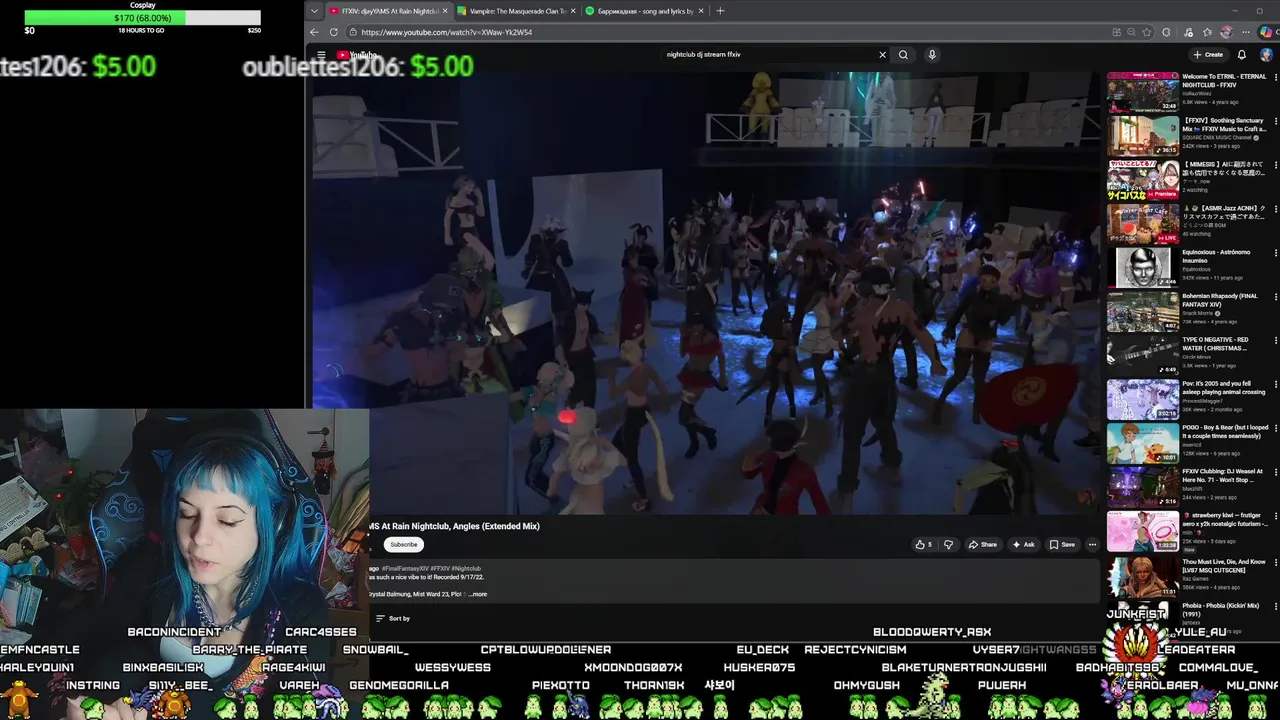Screen dimensions: 1280x720
Task: Switch to the Vampire: The Masquerade tab
Action: [518, 11]
